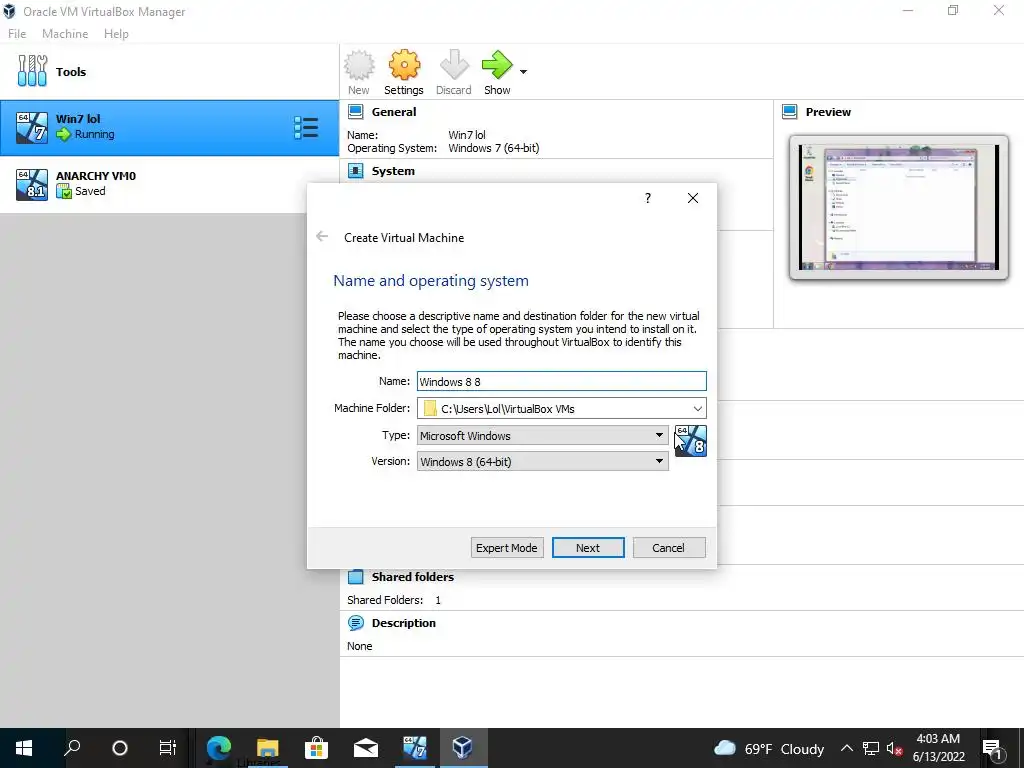Click the Shared folders section icon
This screenshot has width=1024, height=768.
tap(355, 577)
